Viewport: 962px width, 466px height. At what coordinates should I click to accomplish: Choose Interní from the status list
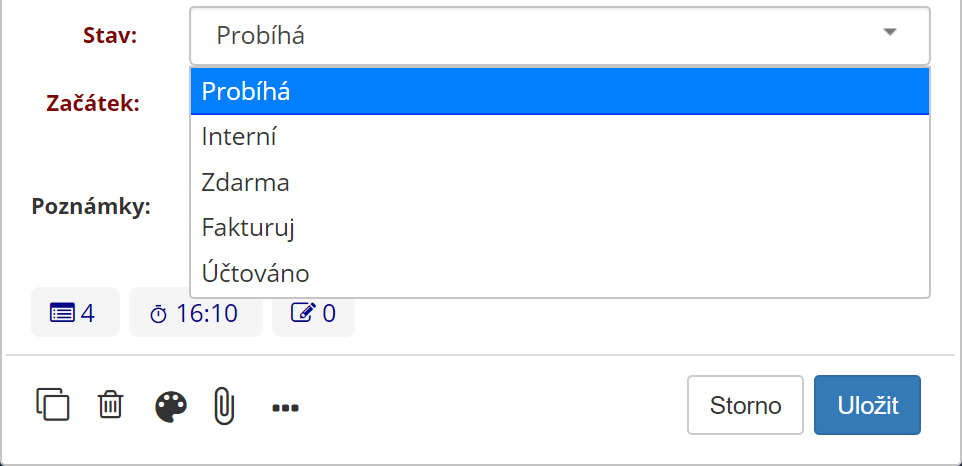tap(560, 137)
